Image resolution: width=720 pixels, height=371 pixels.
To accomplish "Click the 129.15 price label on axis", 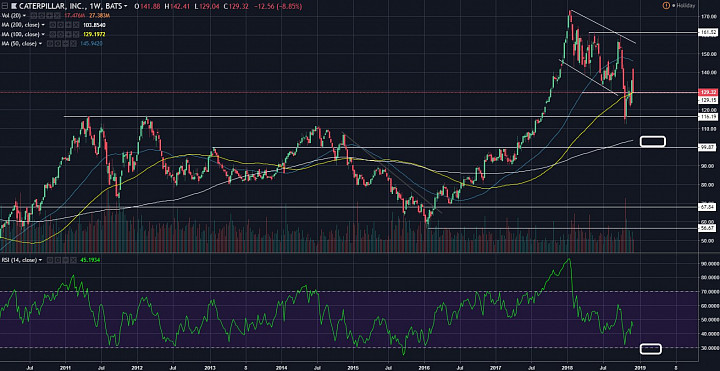I will click(x=707, y=99).
